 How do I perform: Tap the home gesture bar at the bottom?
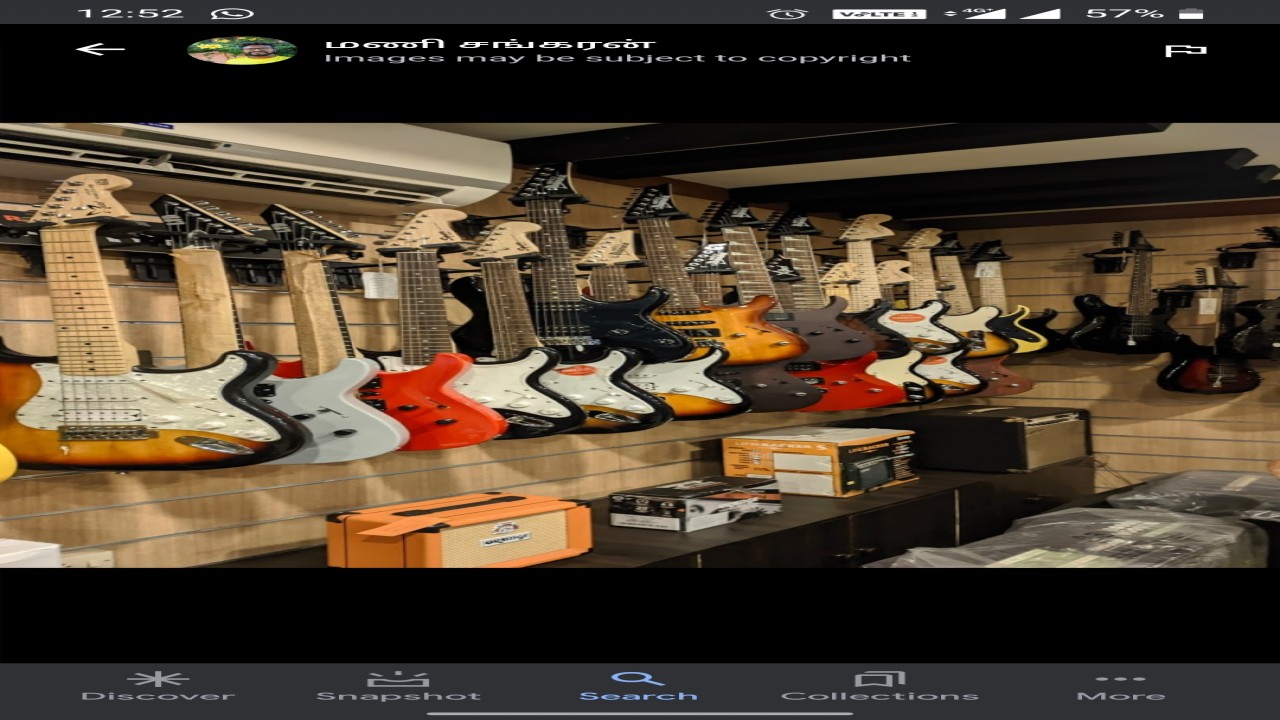640,713
